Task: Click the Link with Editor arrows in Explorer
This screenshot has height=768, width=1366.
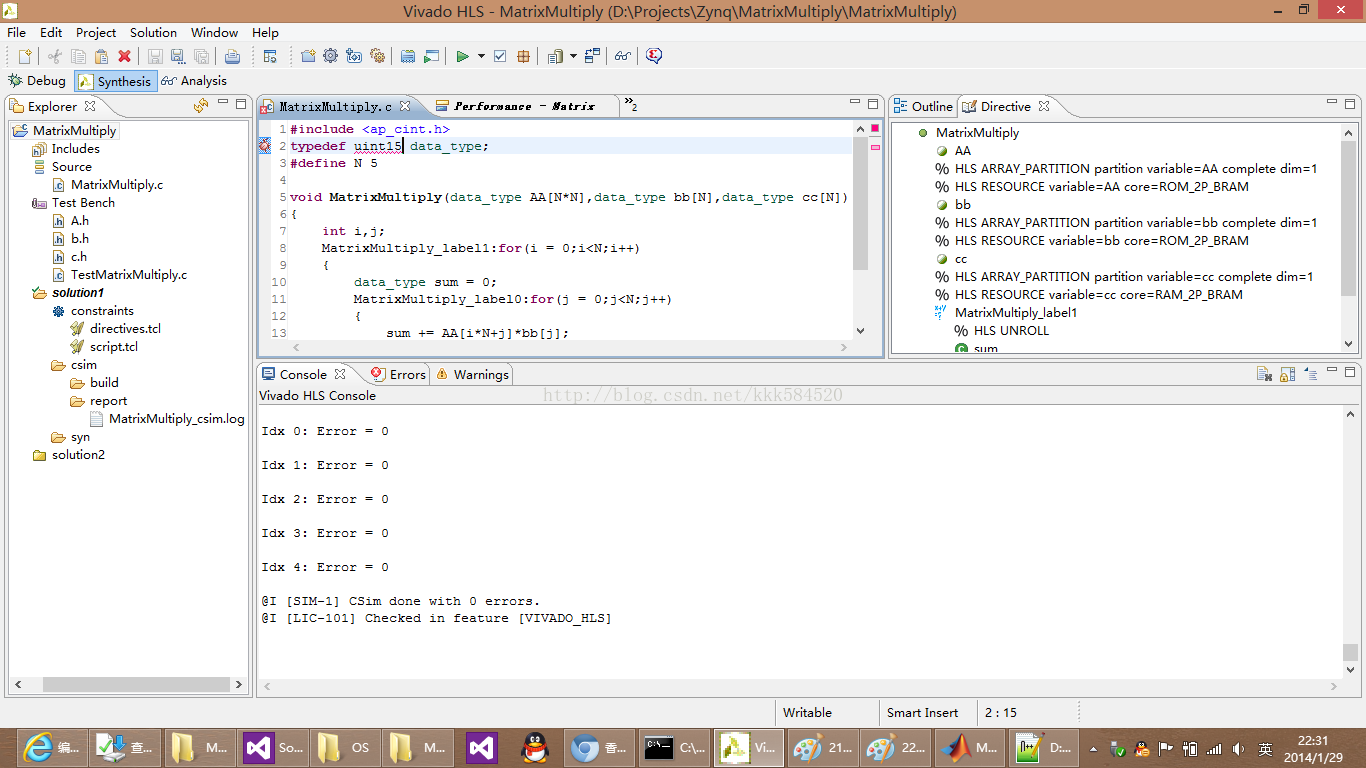Action: pyautogui.click(x=200, y=105)
